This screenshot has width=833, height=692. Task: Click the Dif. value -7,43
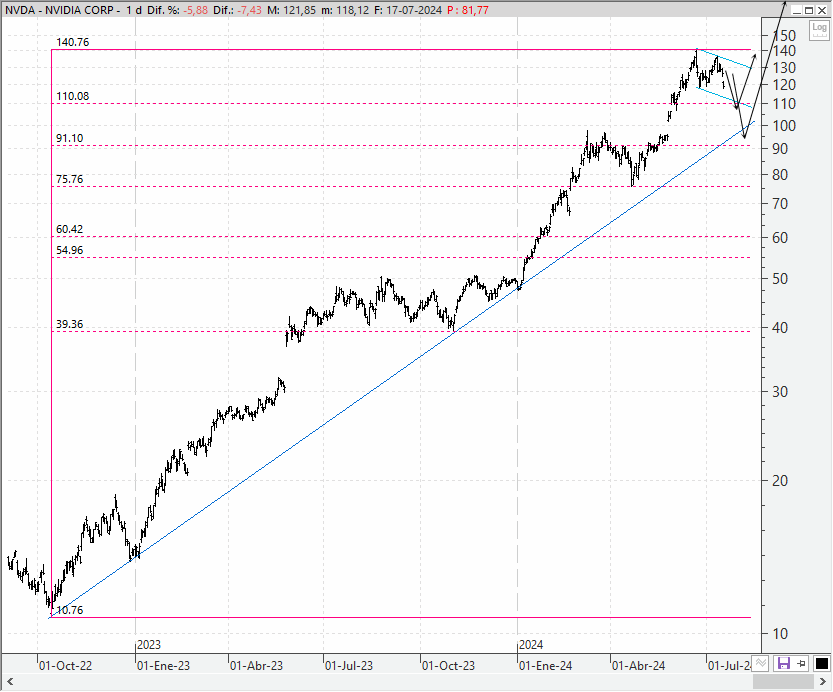pyautogui.click(x=249, y=10)
